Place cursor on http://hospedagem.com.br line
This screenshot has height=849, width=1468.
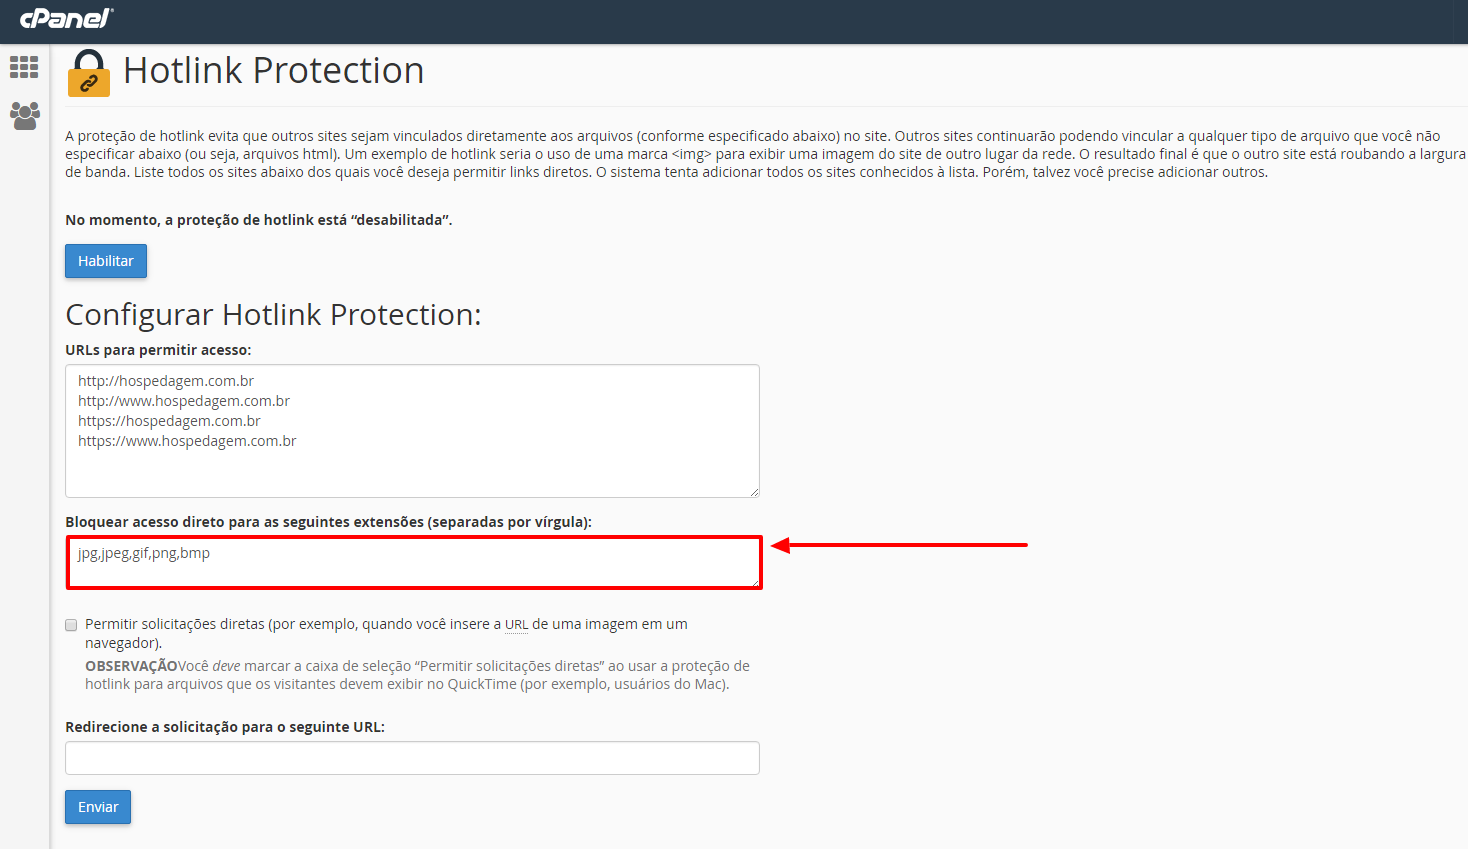pos(166,381)
